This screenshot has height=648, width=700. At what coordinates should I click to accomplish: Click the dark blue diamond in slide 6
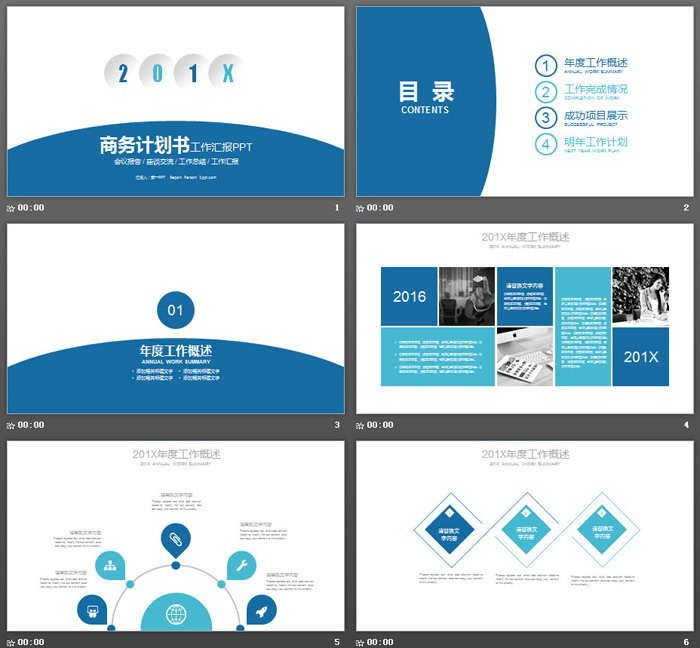tap(449, 530)
